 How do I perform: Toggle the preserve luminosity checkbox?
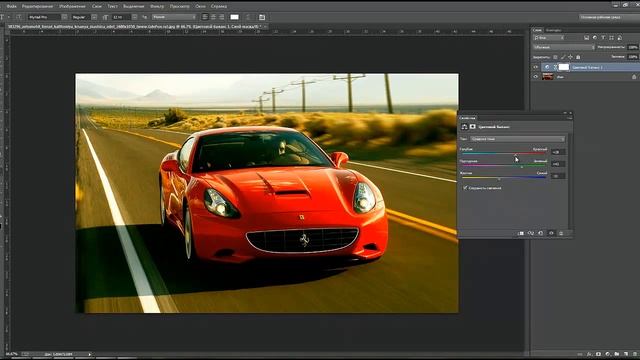click(x=465, y=188)
